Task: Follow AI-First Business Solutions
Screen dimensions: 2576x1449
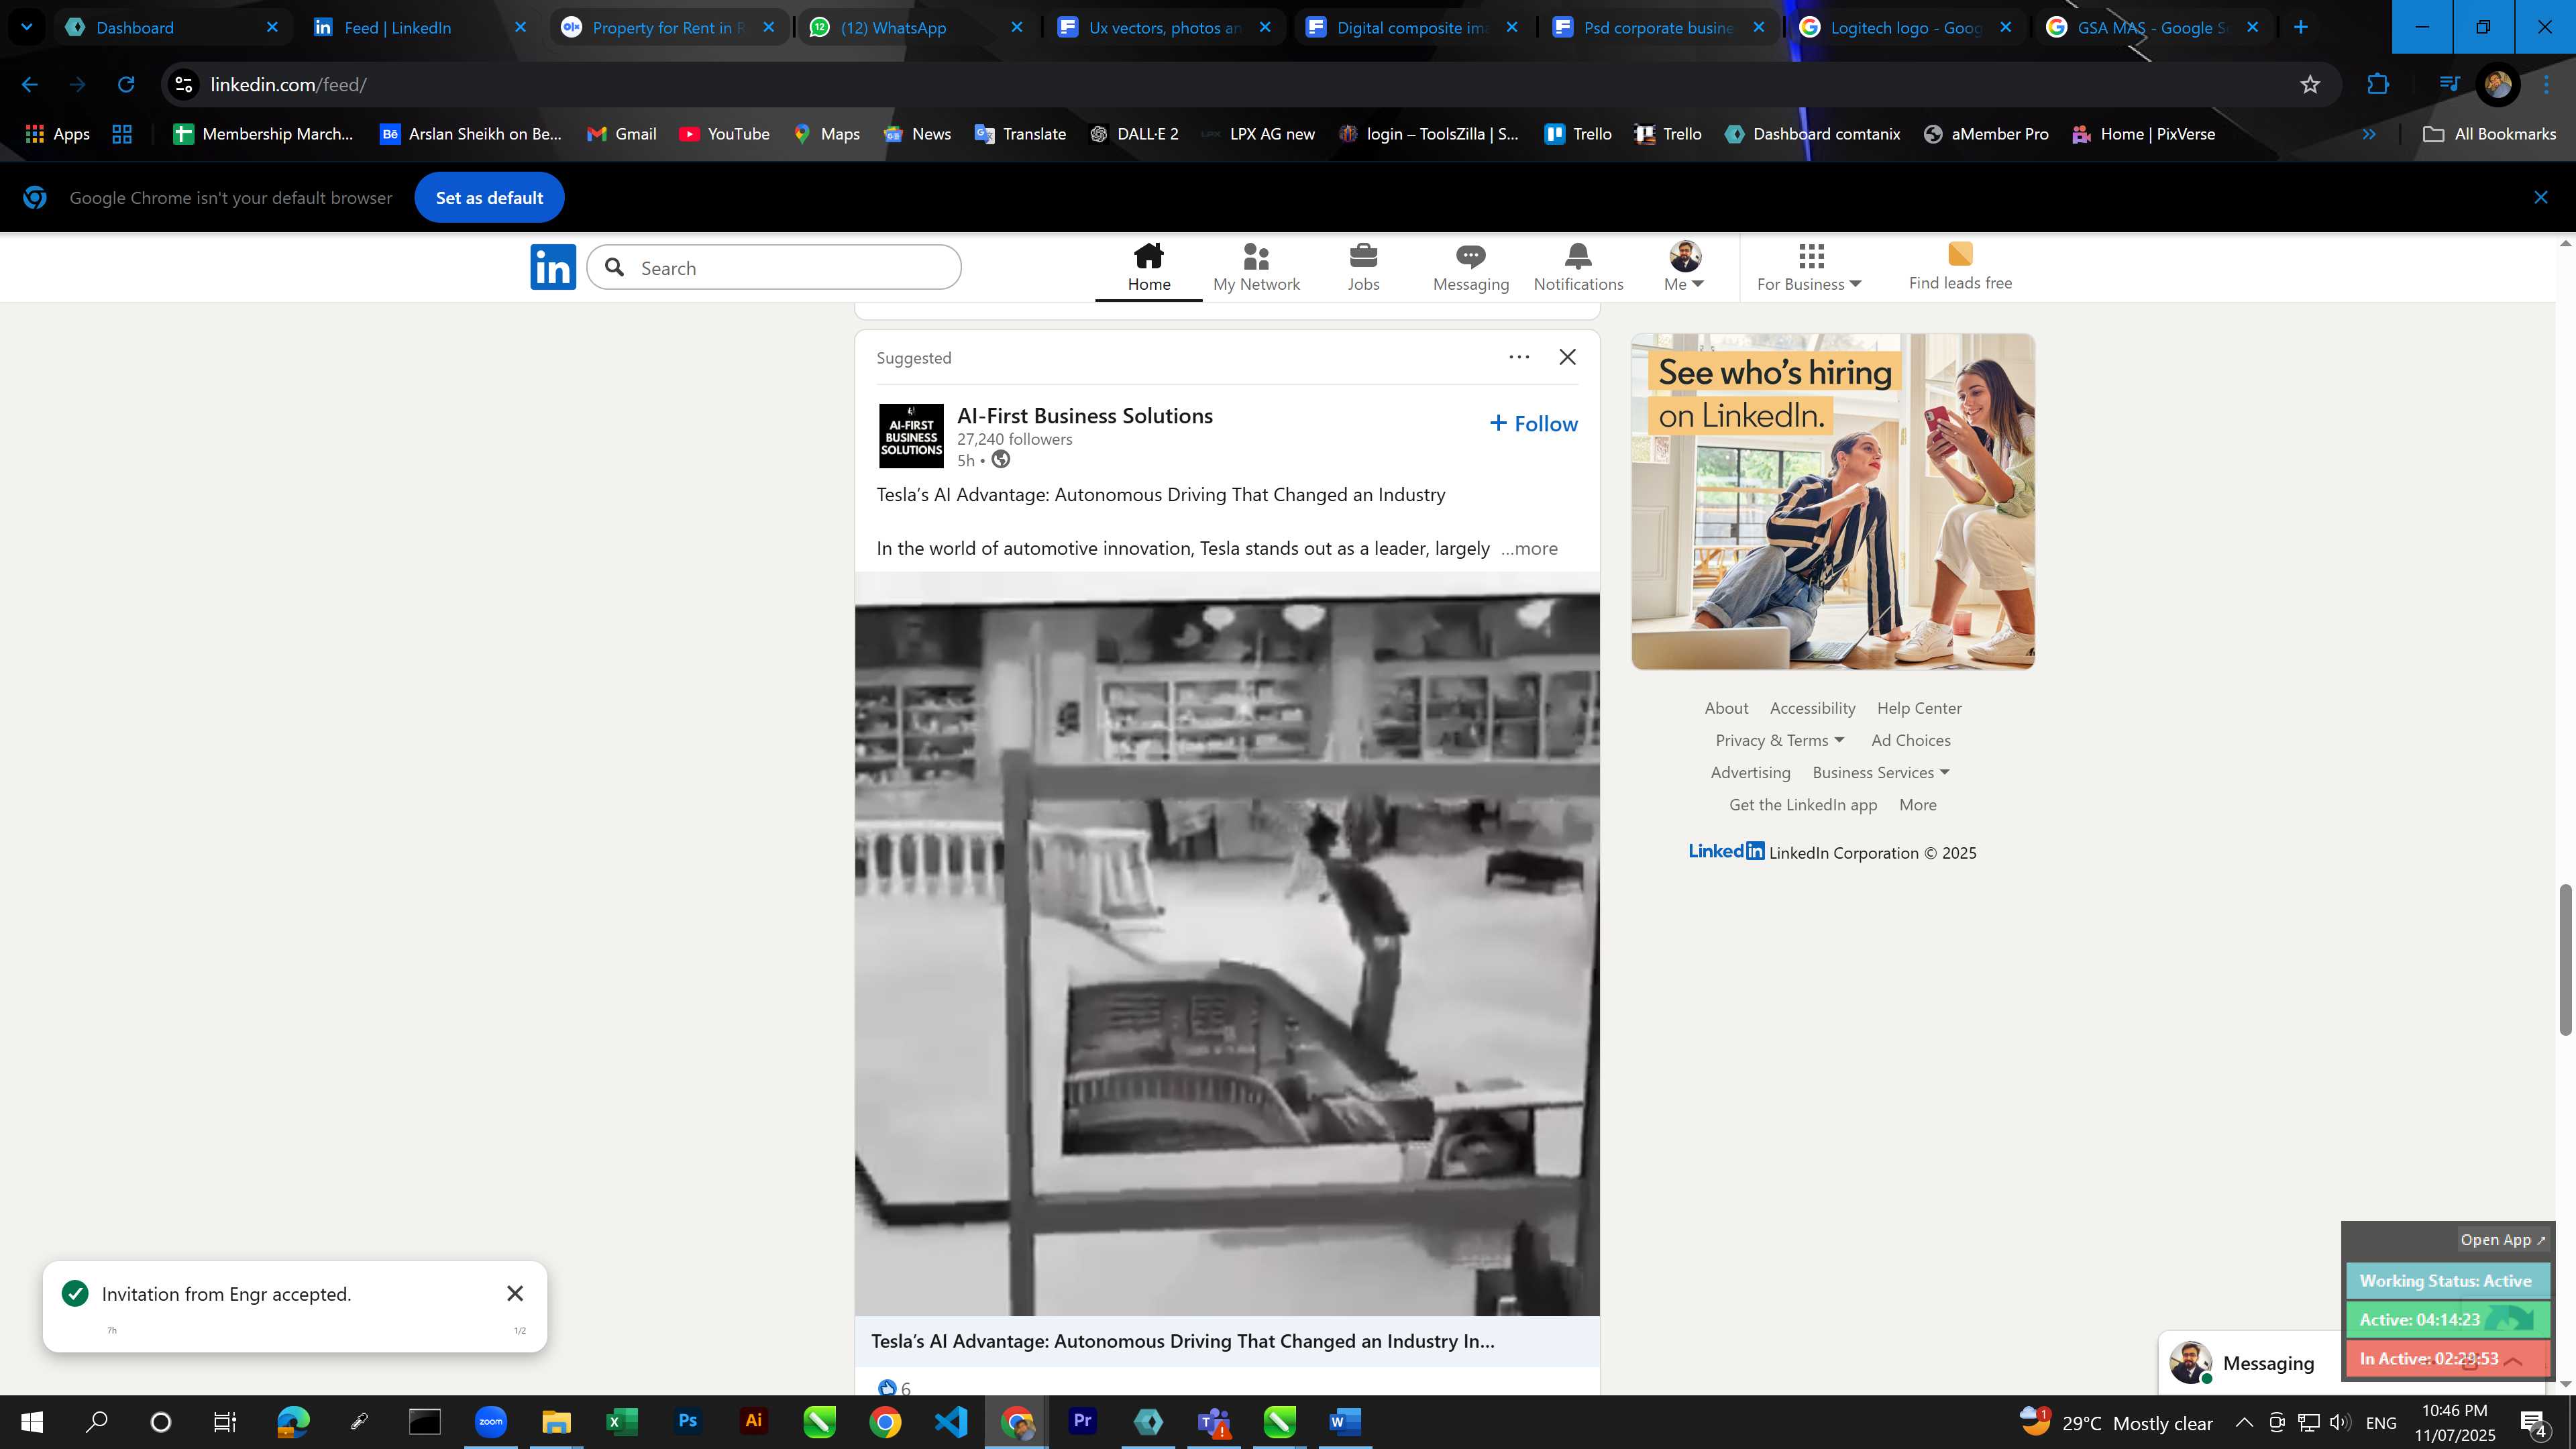Action: (1533, 424)
